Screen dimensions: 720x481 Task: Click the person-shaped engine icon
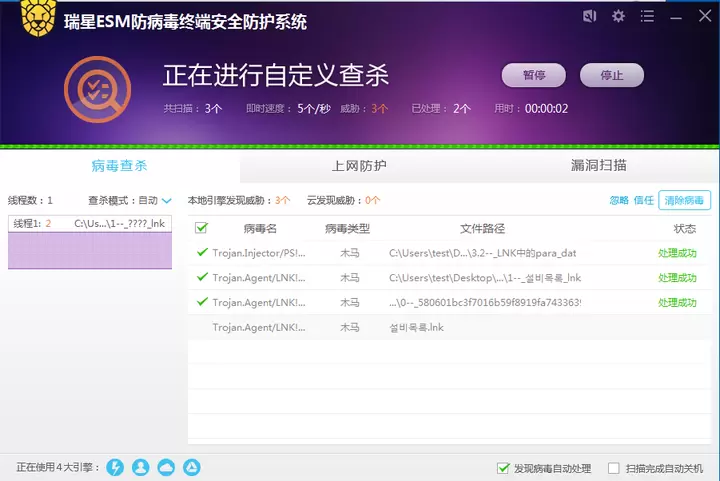141,467
